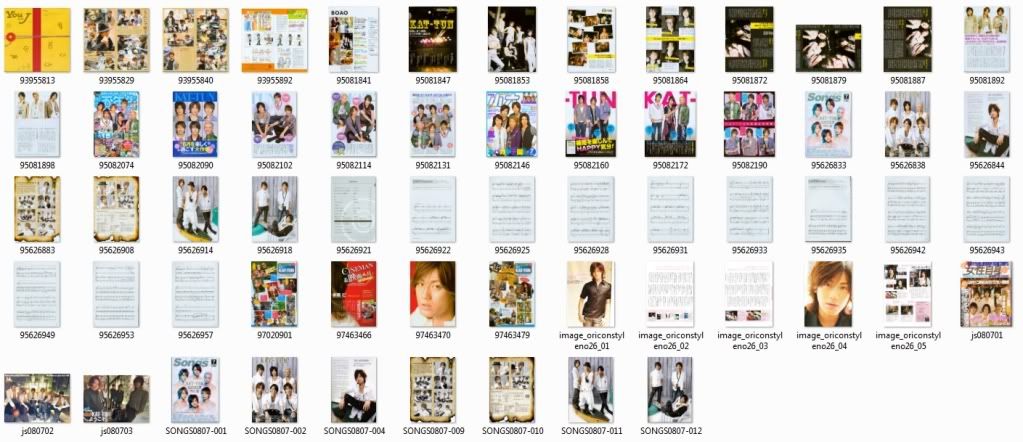Select the thumbnail for file 95626918
Viewport: 1023px width, 442px height.
275,209
